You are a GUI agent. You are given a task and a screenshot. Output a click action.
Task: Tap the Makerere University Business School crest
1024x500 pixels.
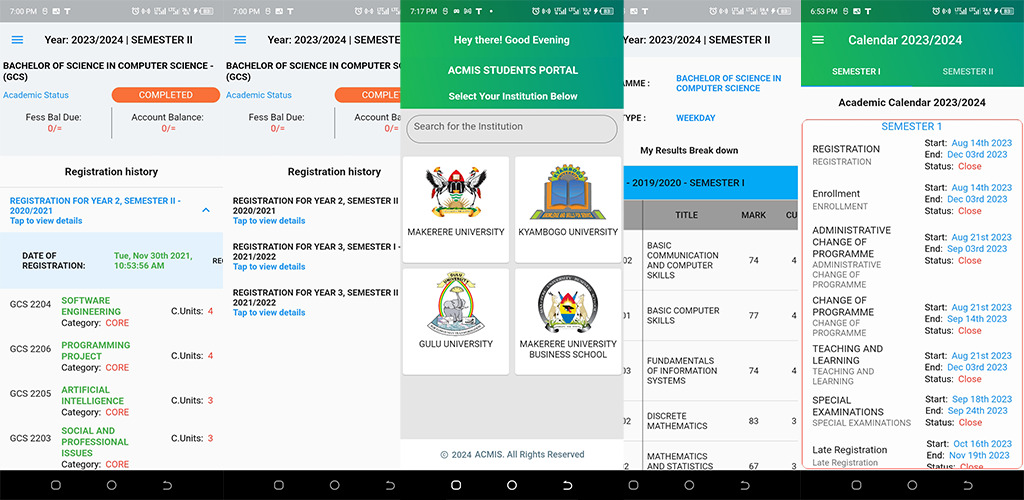coord(568,304)
